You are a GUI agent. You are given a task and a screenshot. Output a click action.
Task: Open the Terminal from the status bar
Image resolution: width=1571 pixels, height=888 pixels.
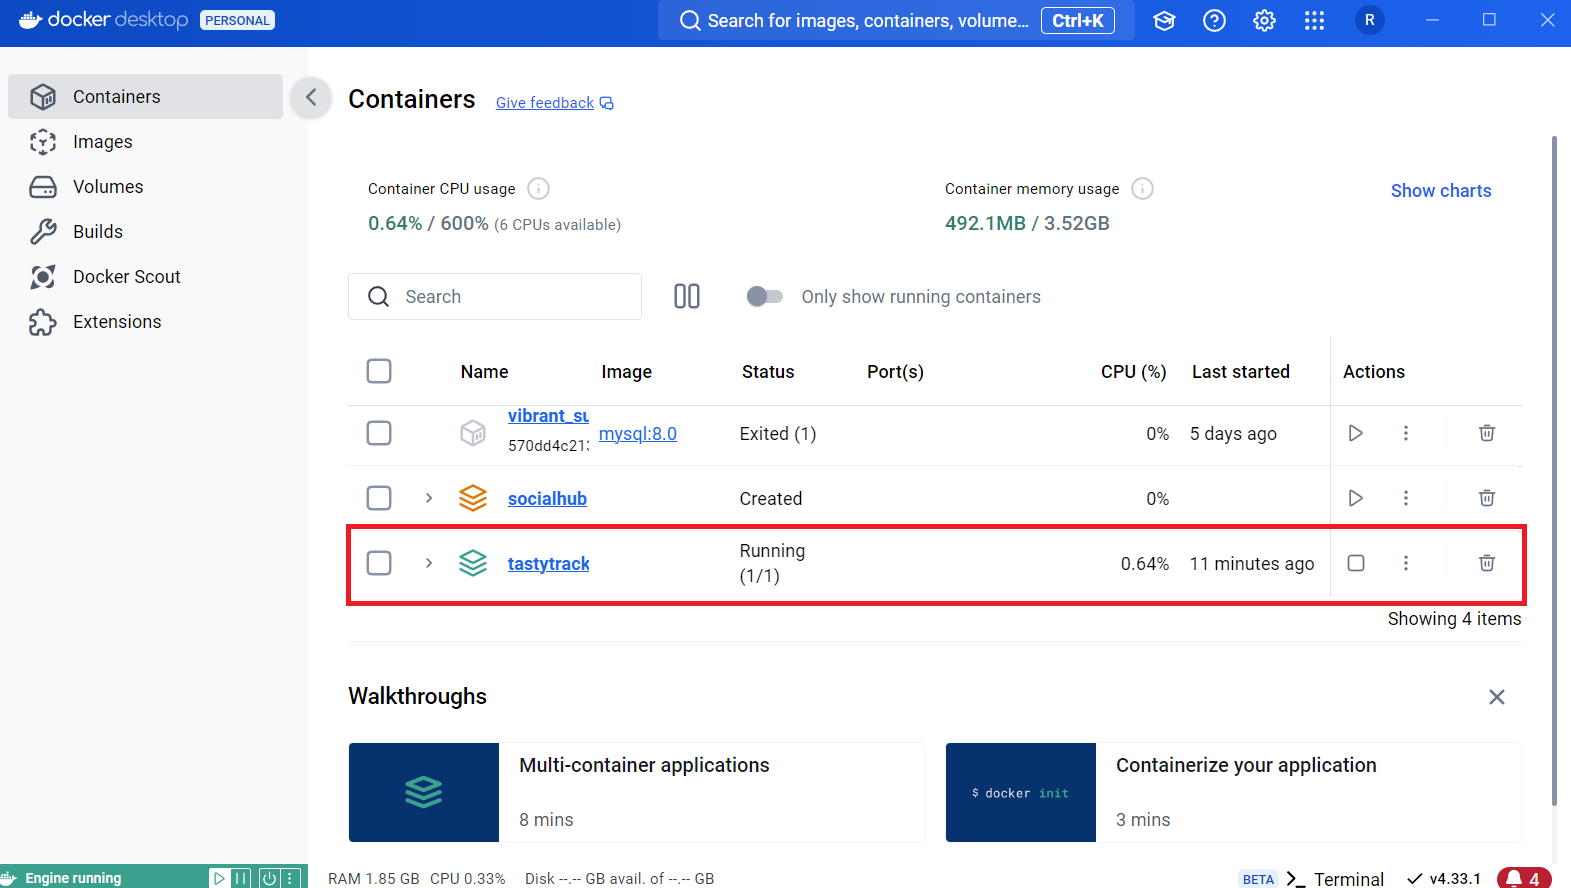click(1335, 879)
